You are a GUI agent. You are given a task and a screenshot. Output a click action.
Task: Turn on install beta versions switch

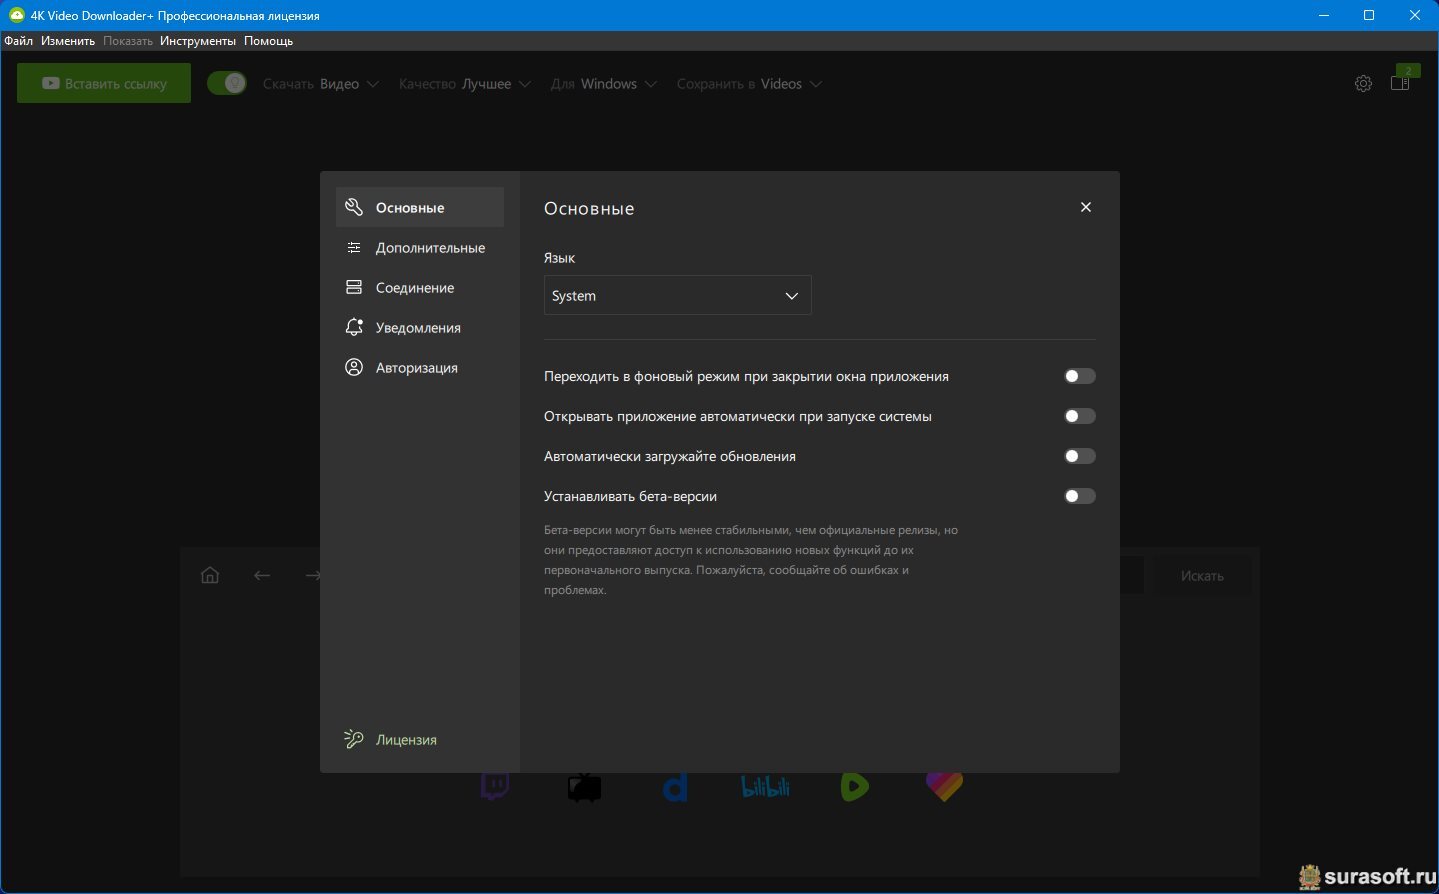(x=1079, y=496)
